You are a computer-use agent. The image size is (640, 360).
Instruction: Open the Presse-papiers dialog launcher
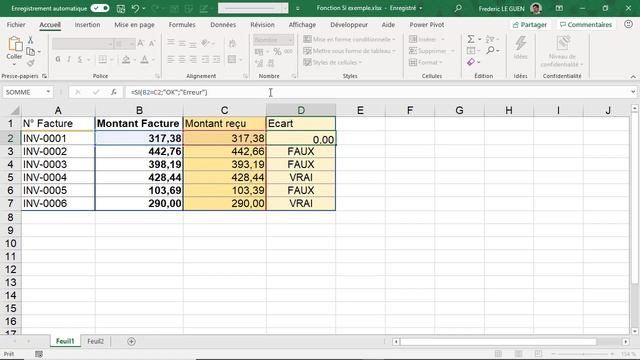[x=44, y=76]
